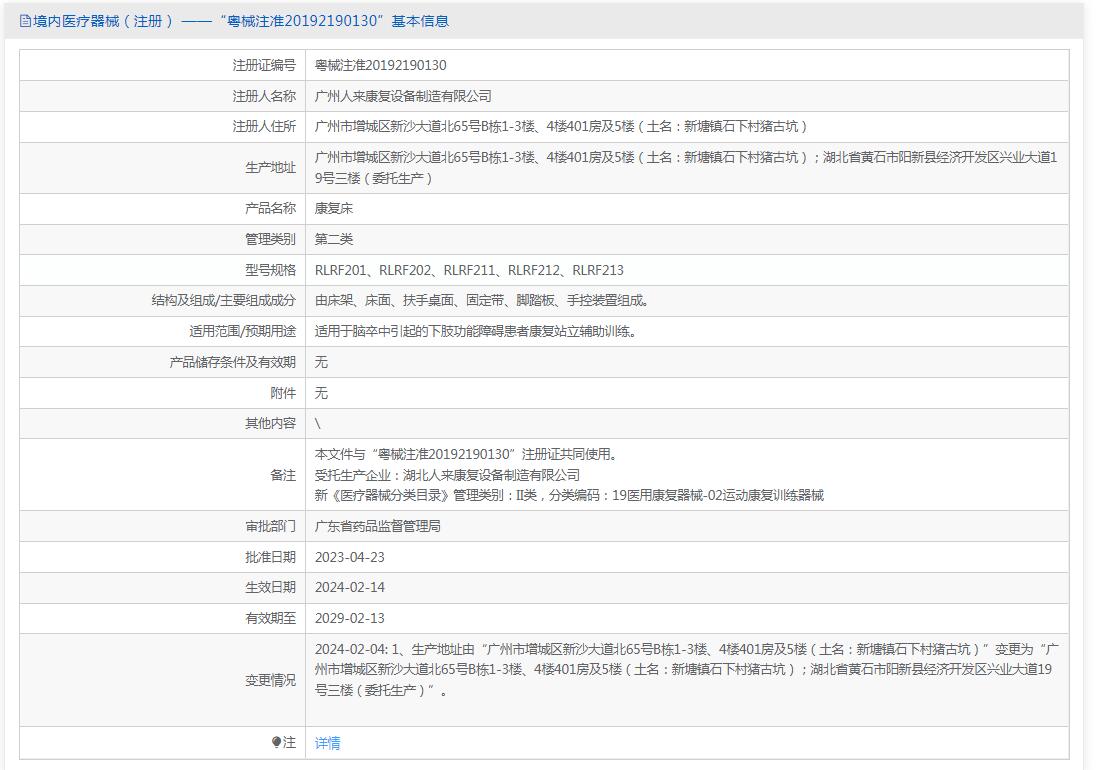1111x770 pixels.
Task: Click the date 2024-02-14
Action: pyautogui.click(x=349, y=587)
